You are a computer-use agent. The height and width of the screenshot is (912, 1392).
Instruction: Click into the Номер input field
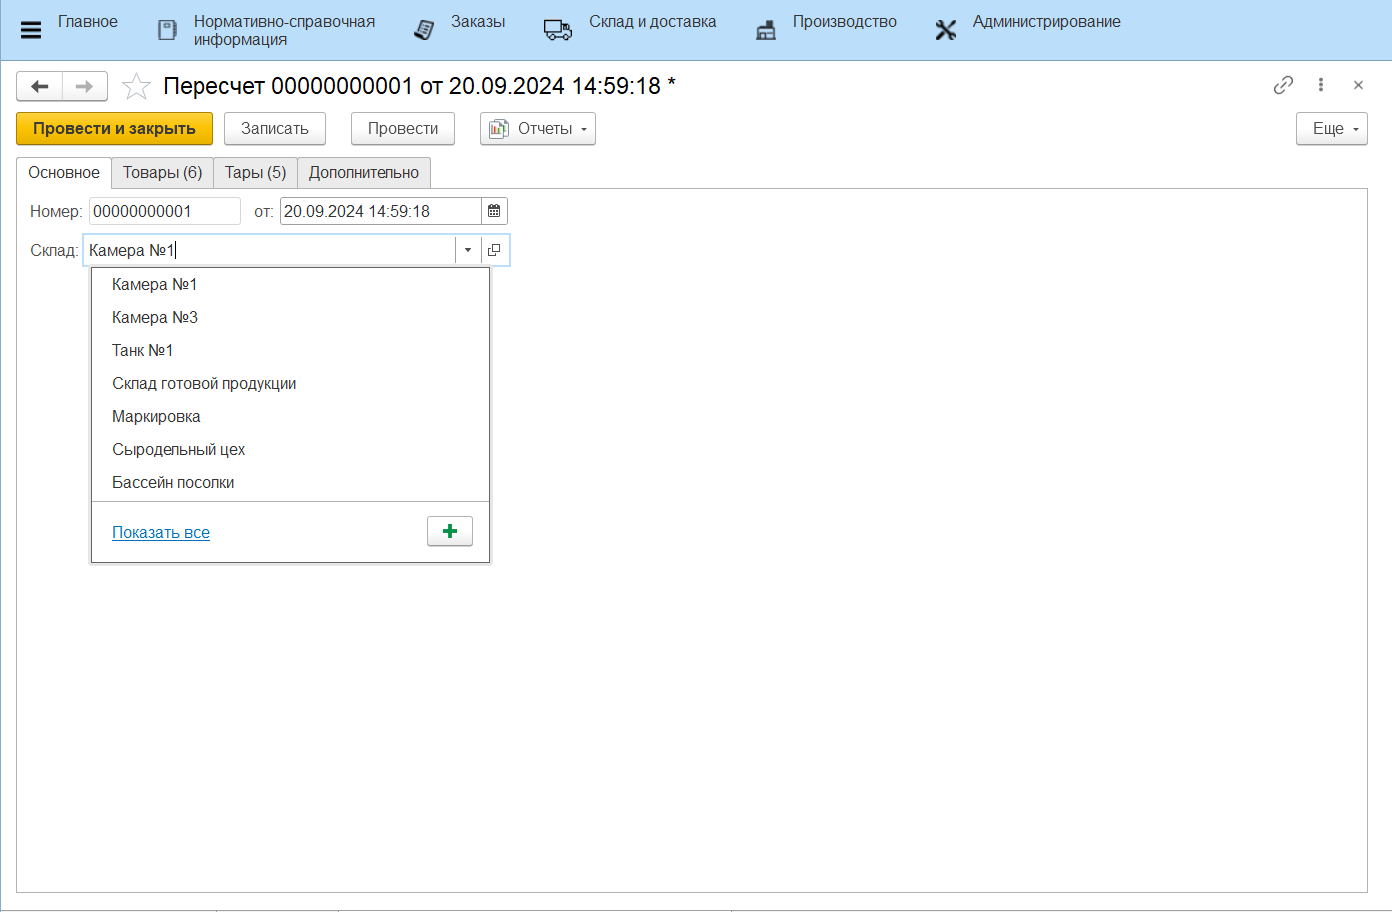(164, 211)
